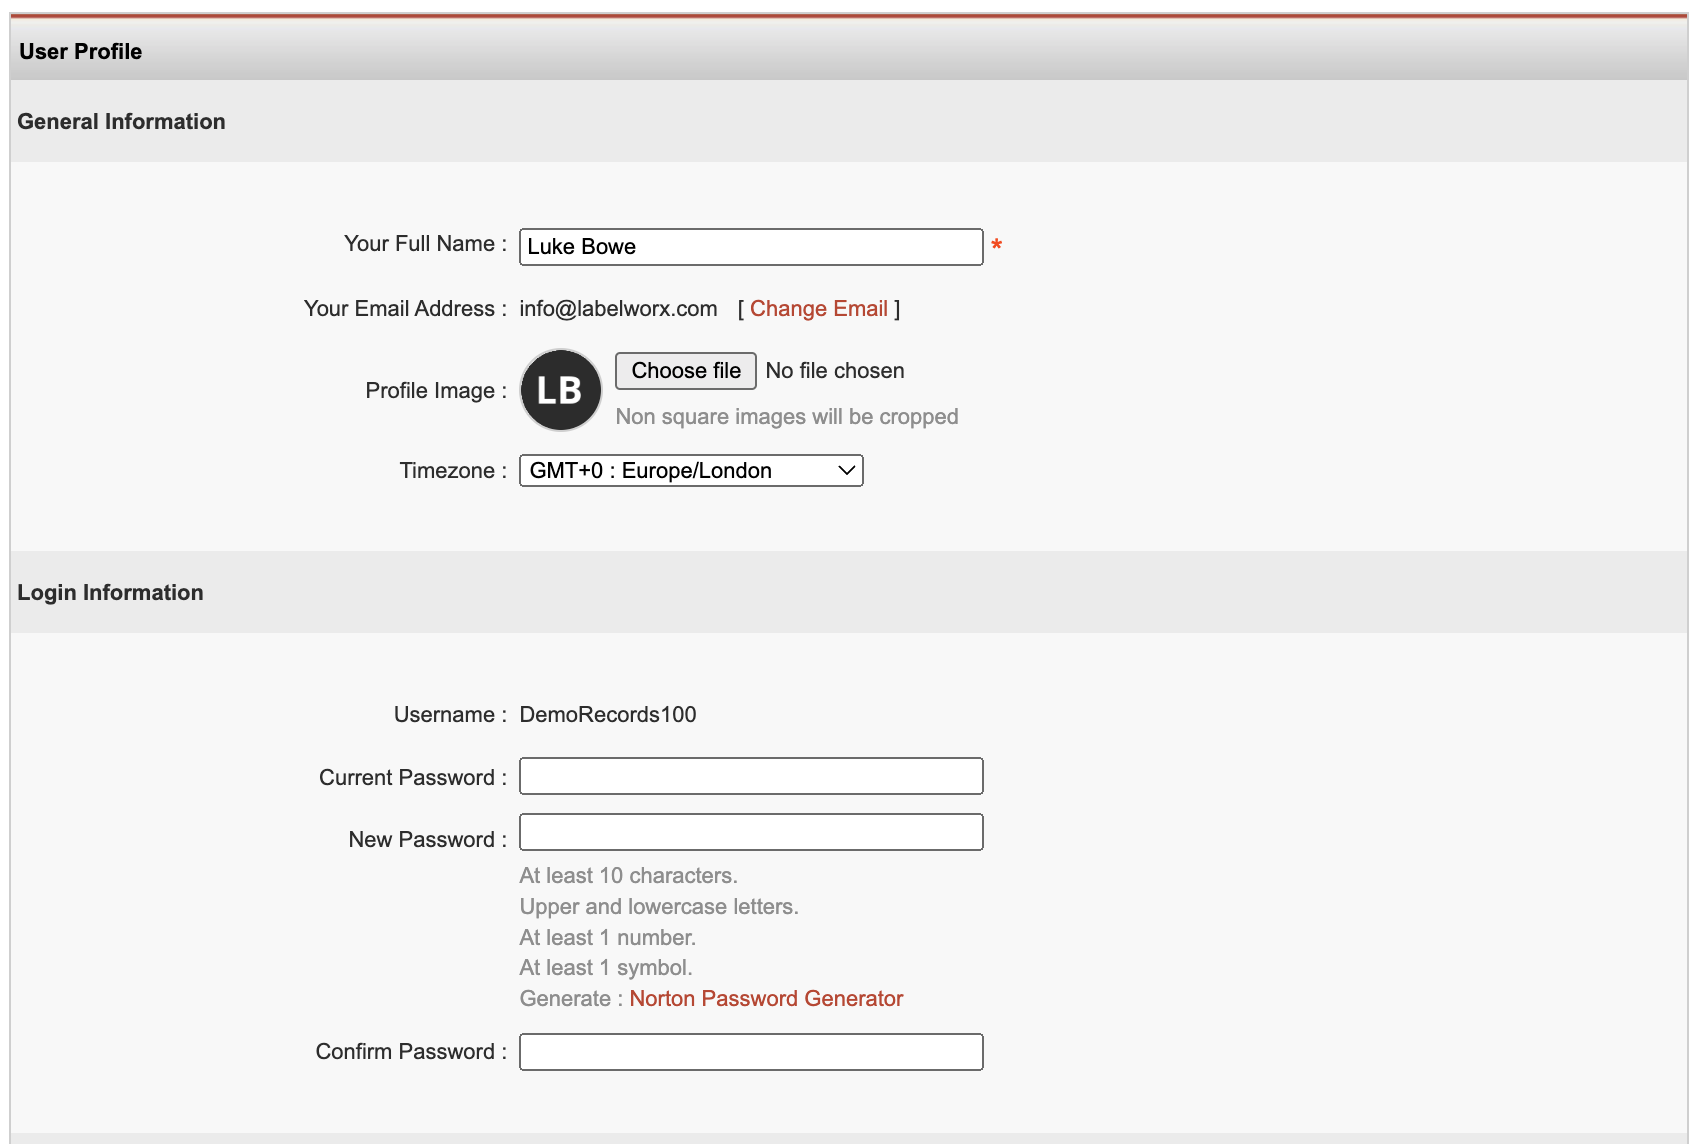
Task: Click the Timezone dropdown chevron arrow
Action: pos(845,470)
